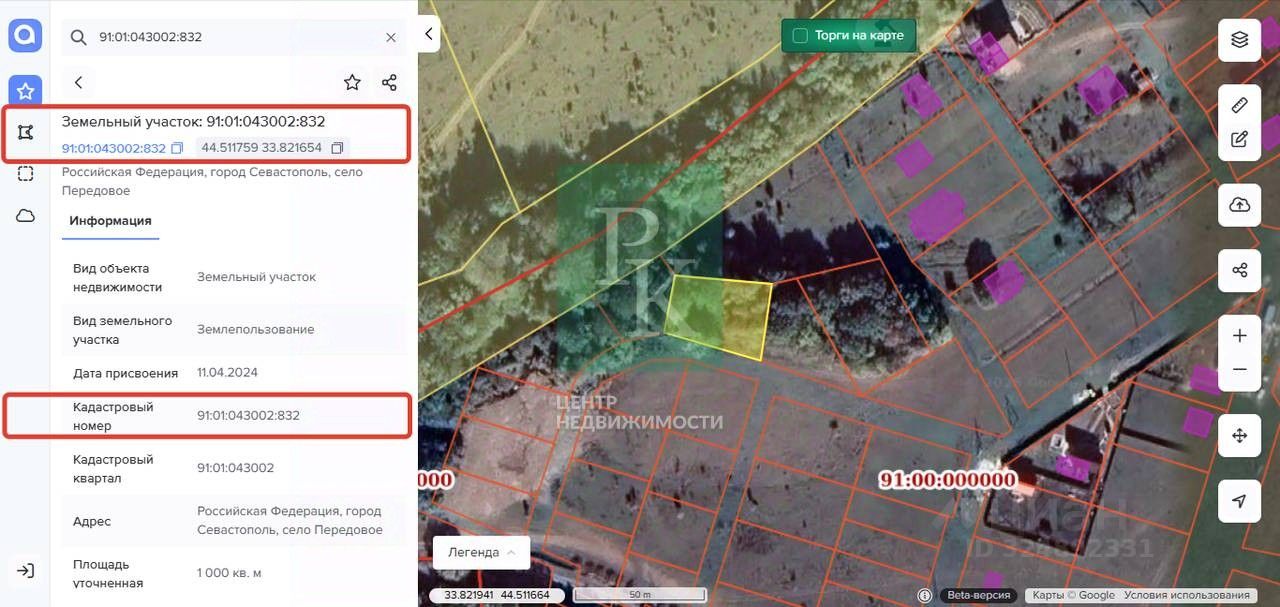Go back using the left arrow
Screen dimensions: 1280x607
click(x=79, y=82)
